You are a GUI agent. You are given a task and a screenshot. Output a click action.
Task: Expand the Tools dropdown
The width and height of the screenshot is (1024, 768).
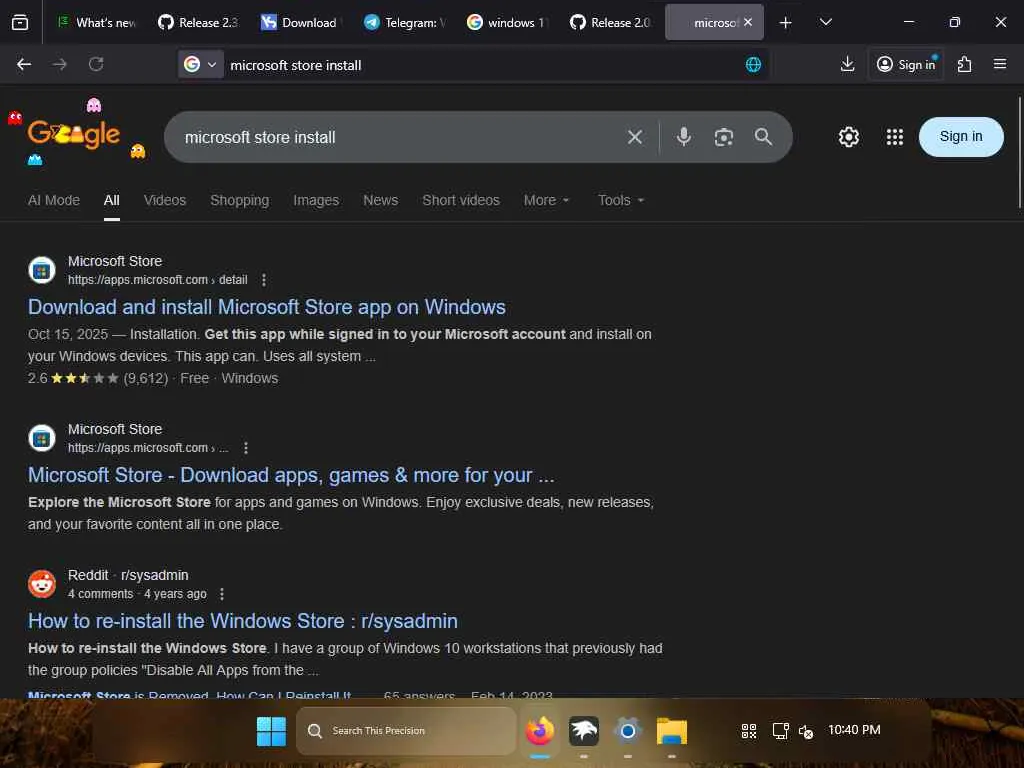(621, 200)
